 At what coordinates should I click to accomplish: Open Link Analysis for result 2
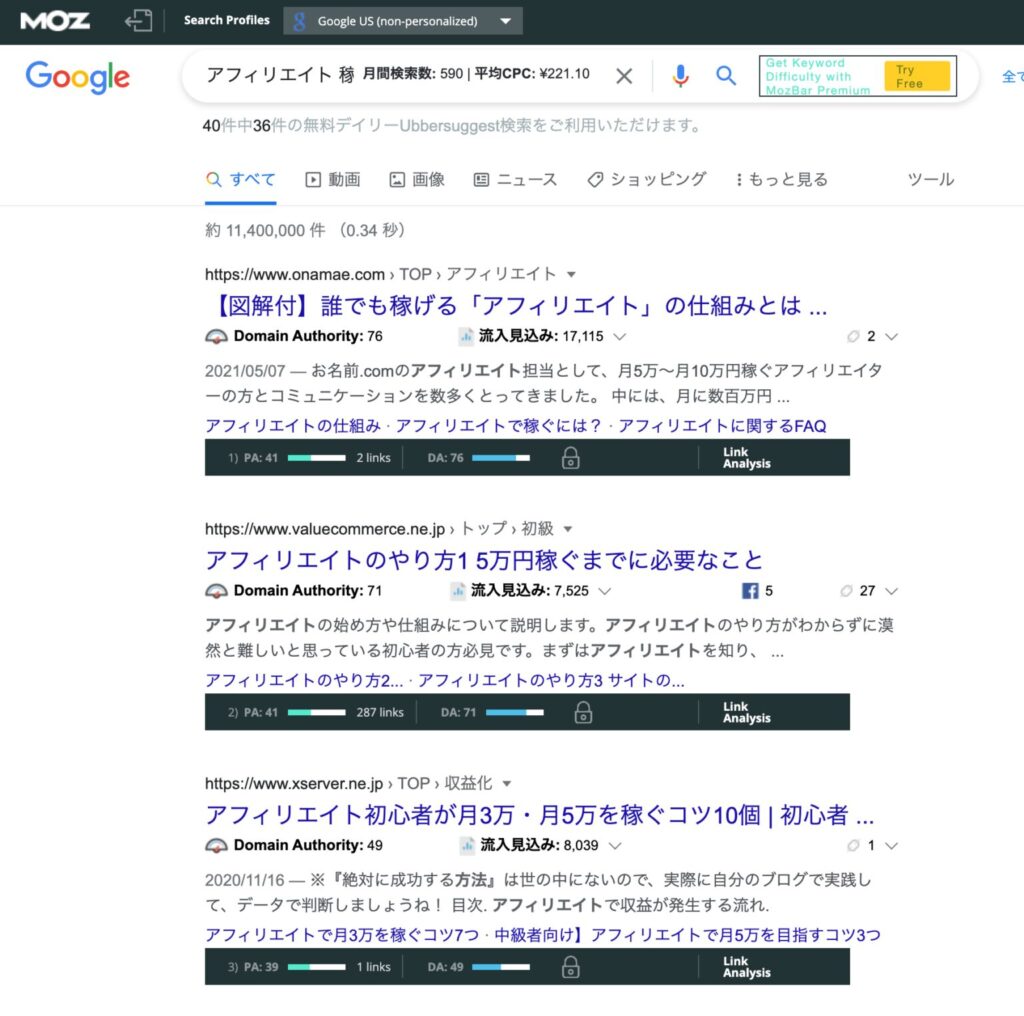tap(746, 712)
